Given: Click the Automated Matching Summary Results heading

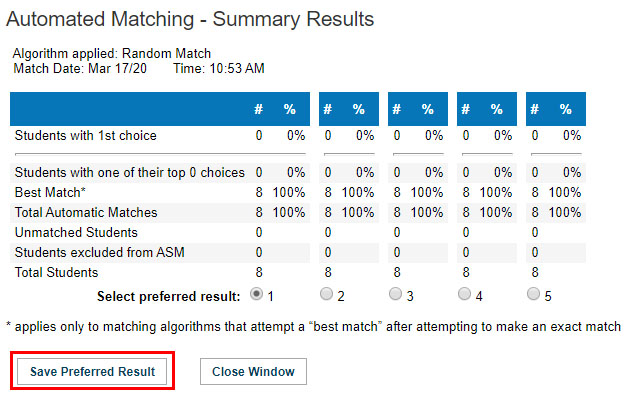Looking at the screenshot, I should [190, 19].
